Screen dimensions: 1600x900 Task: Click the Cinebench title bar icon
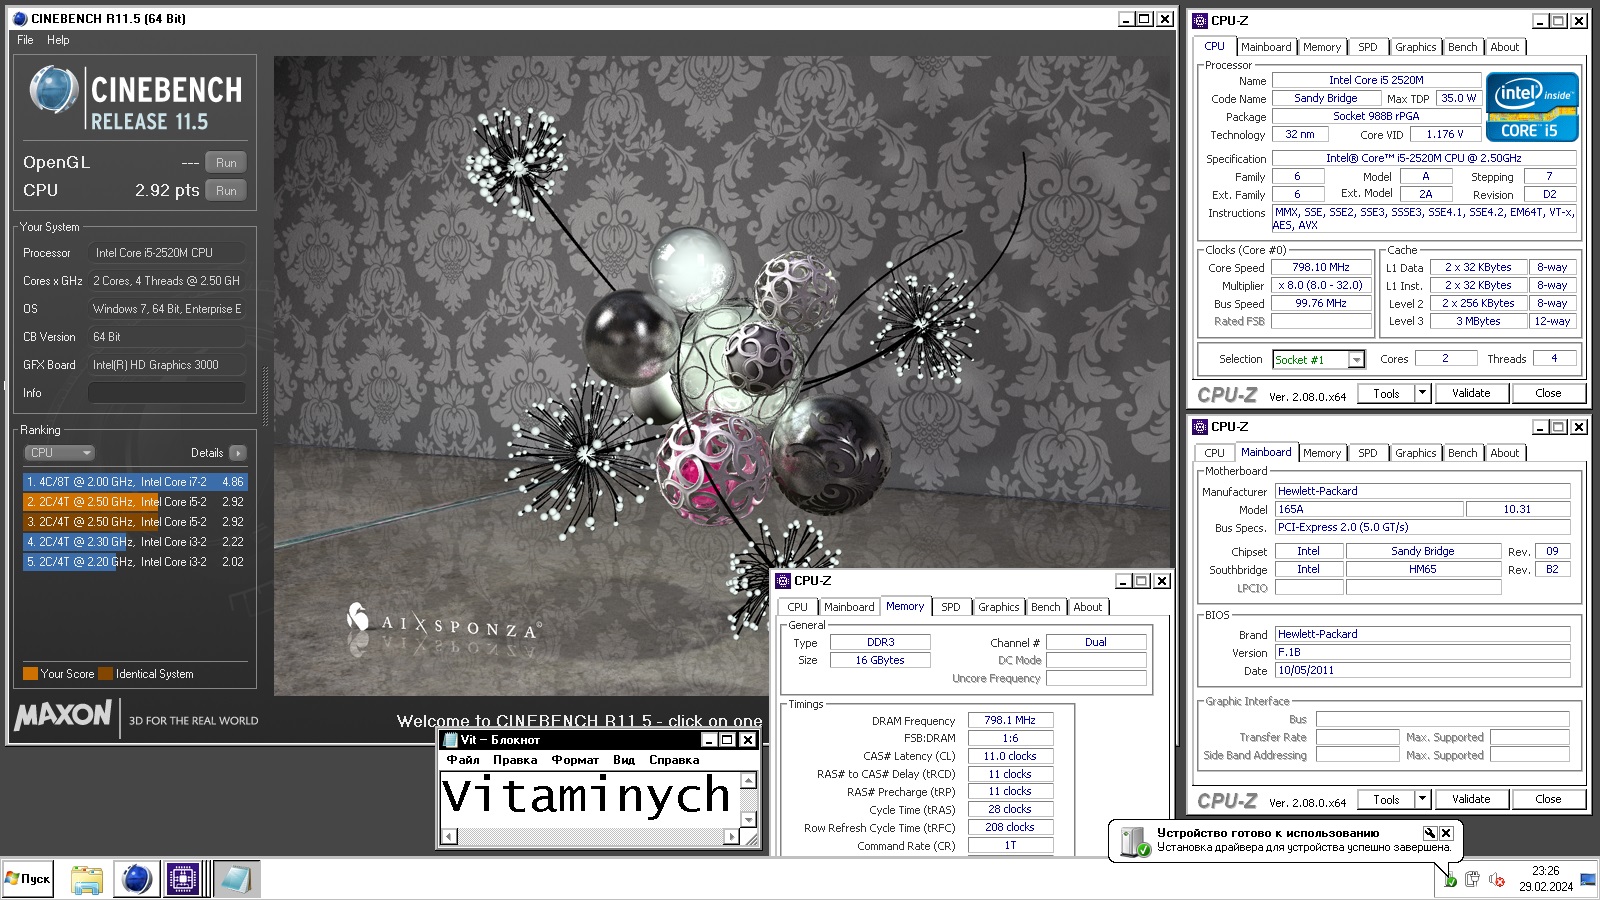tap(20, 18)
